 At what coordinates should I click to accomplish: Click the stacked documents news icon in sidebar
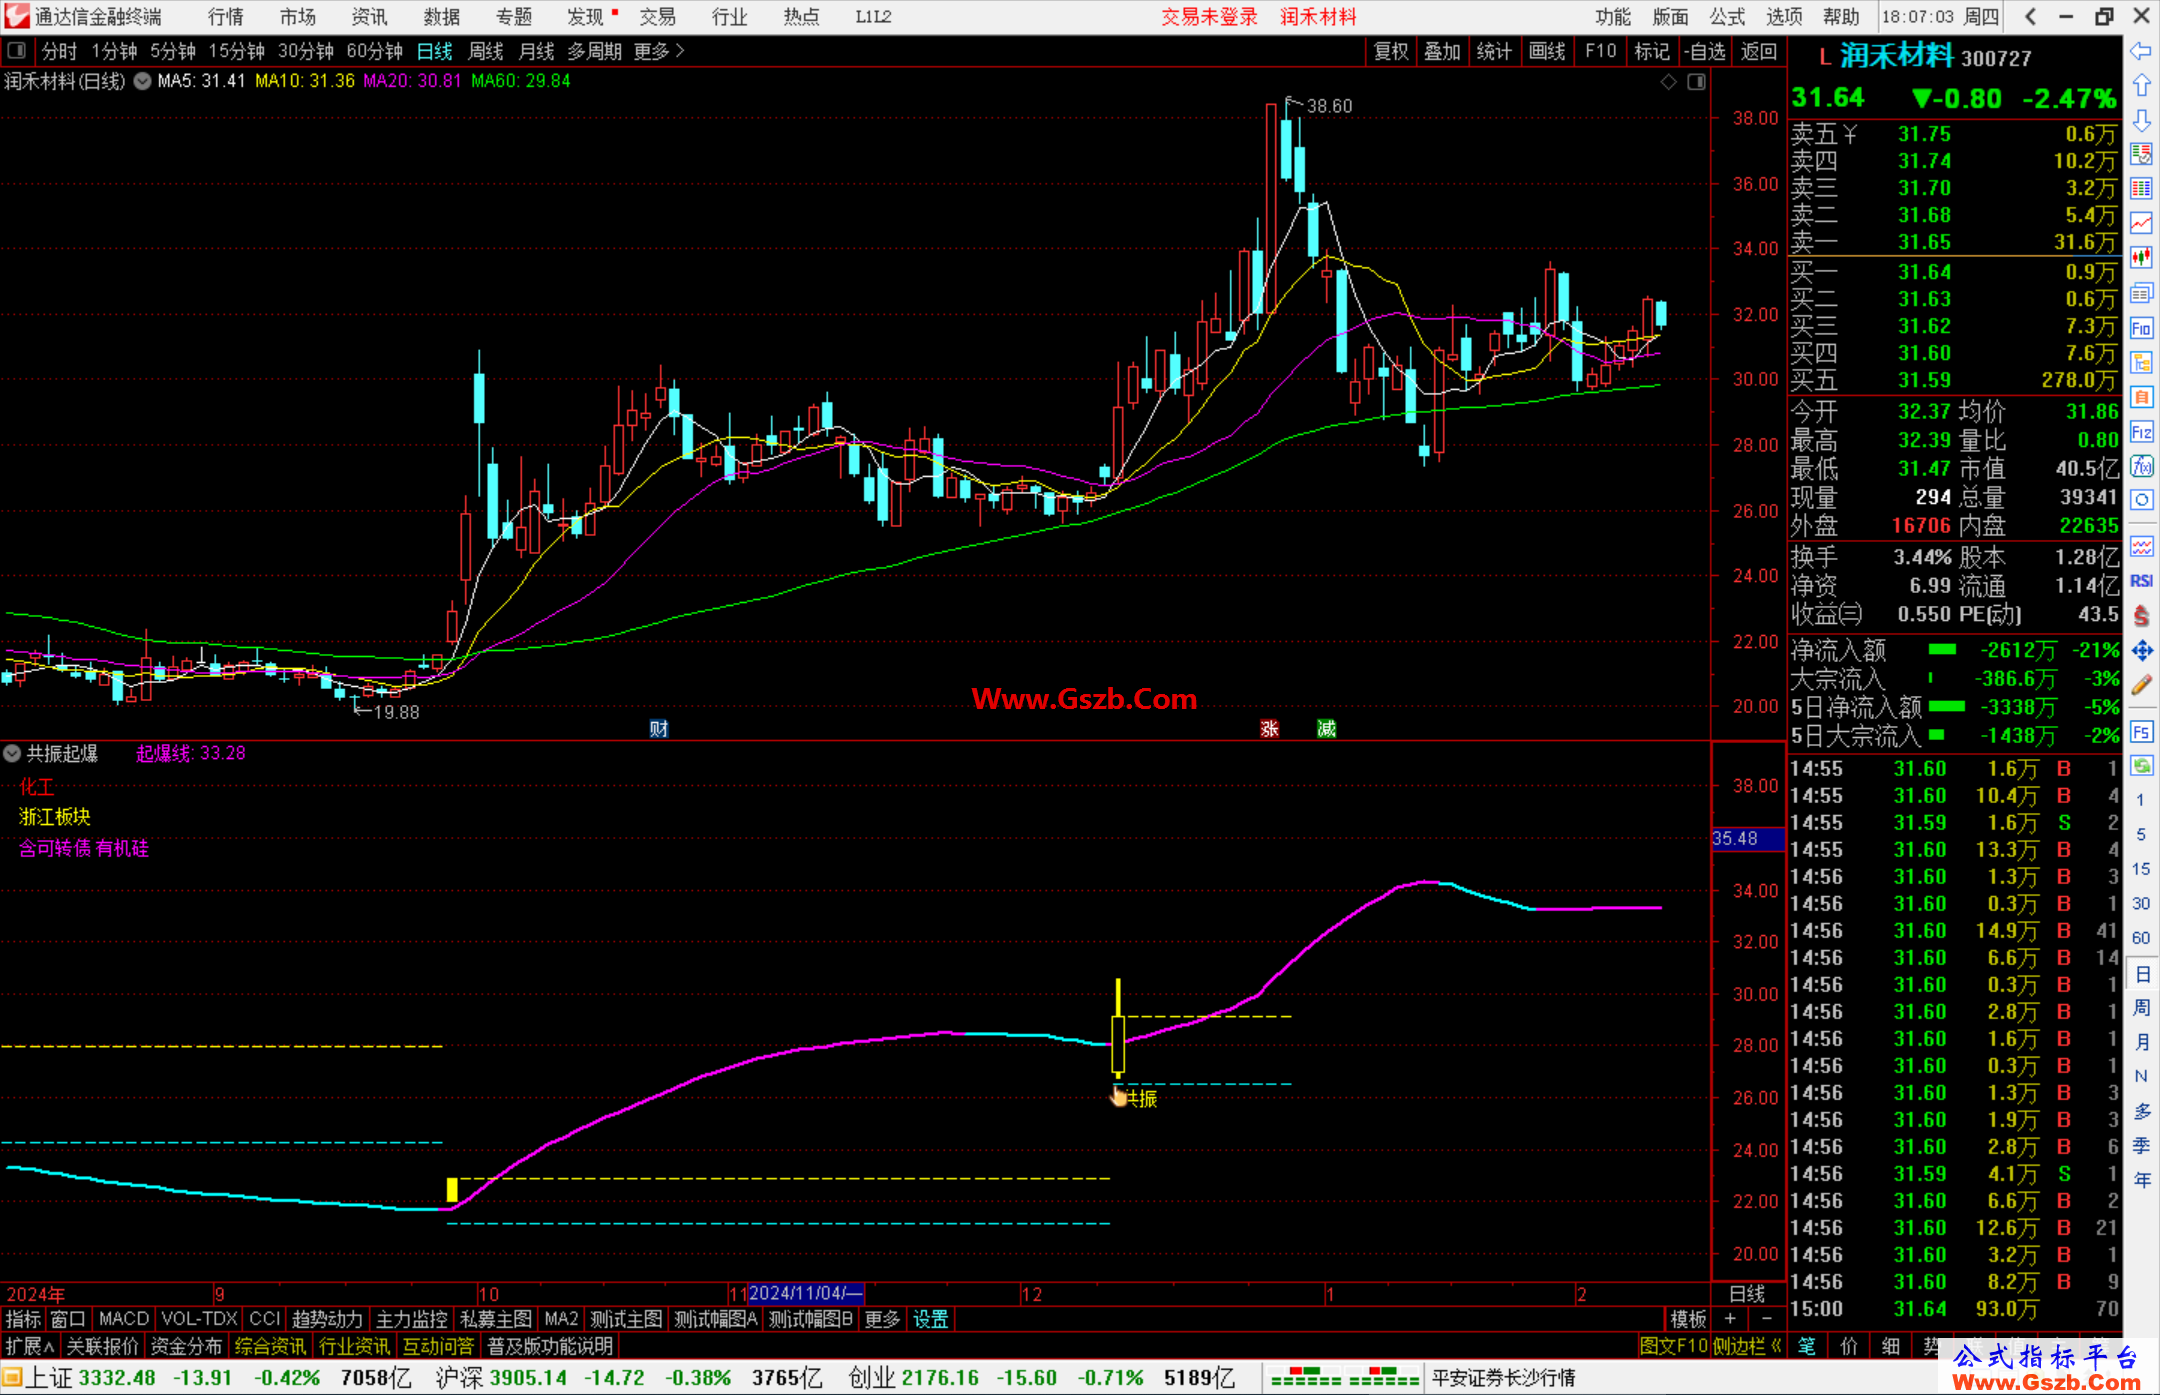click(2141, 293)
